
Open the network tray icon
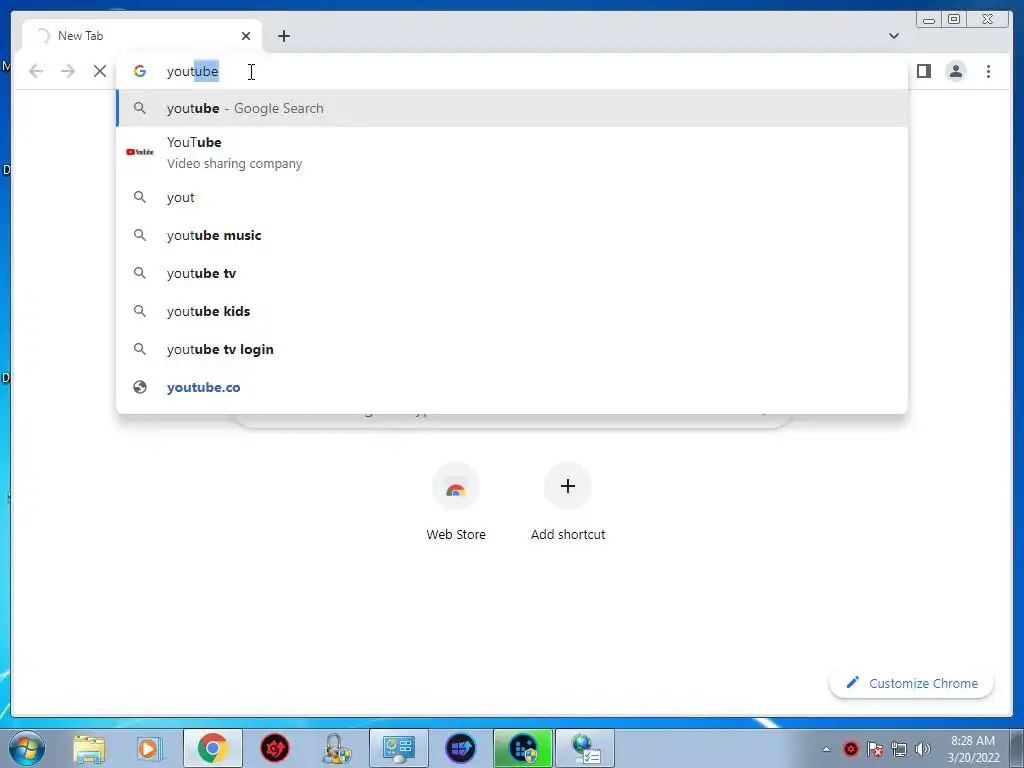coord(899,749)
